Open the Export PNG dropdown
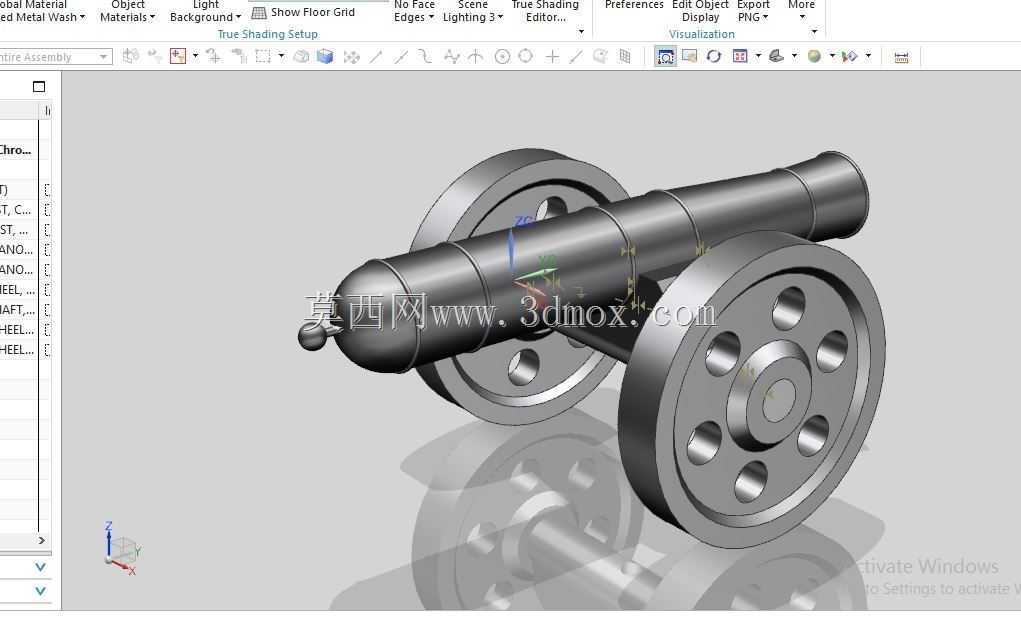1021x626 pixels. 753,11
